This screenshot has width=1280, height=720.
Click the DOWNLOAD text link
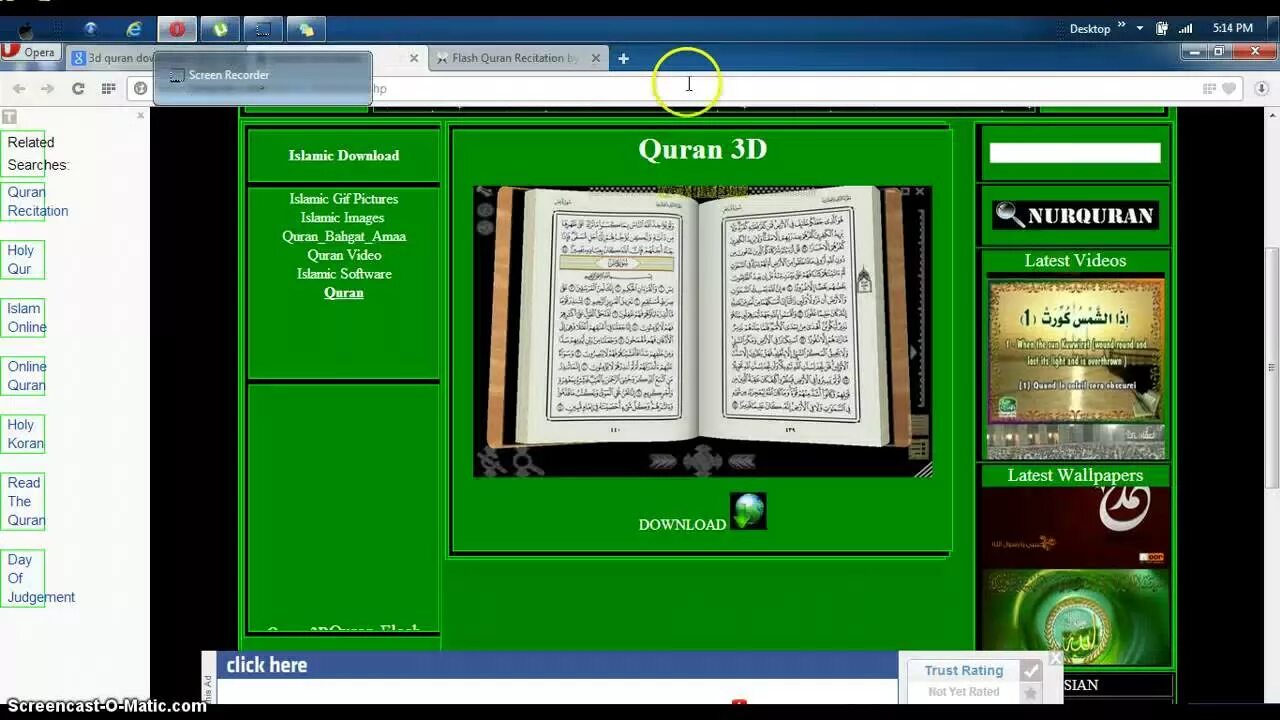682,524
